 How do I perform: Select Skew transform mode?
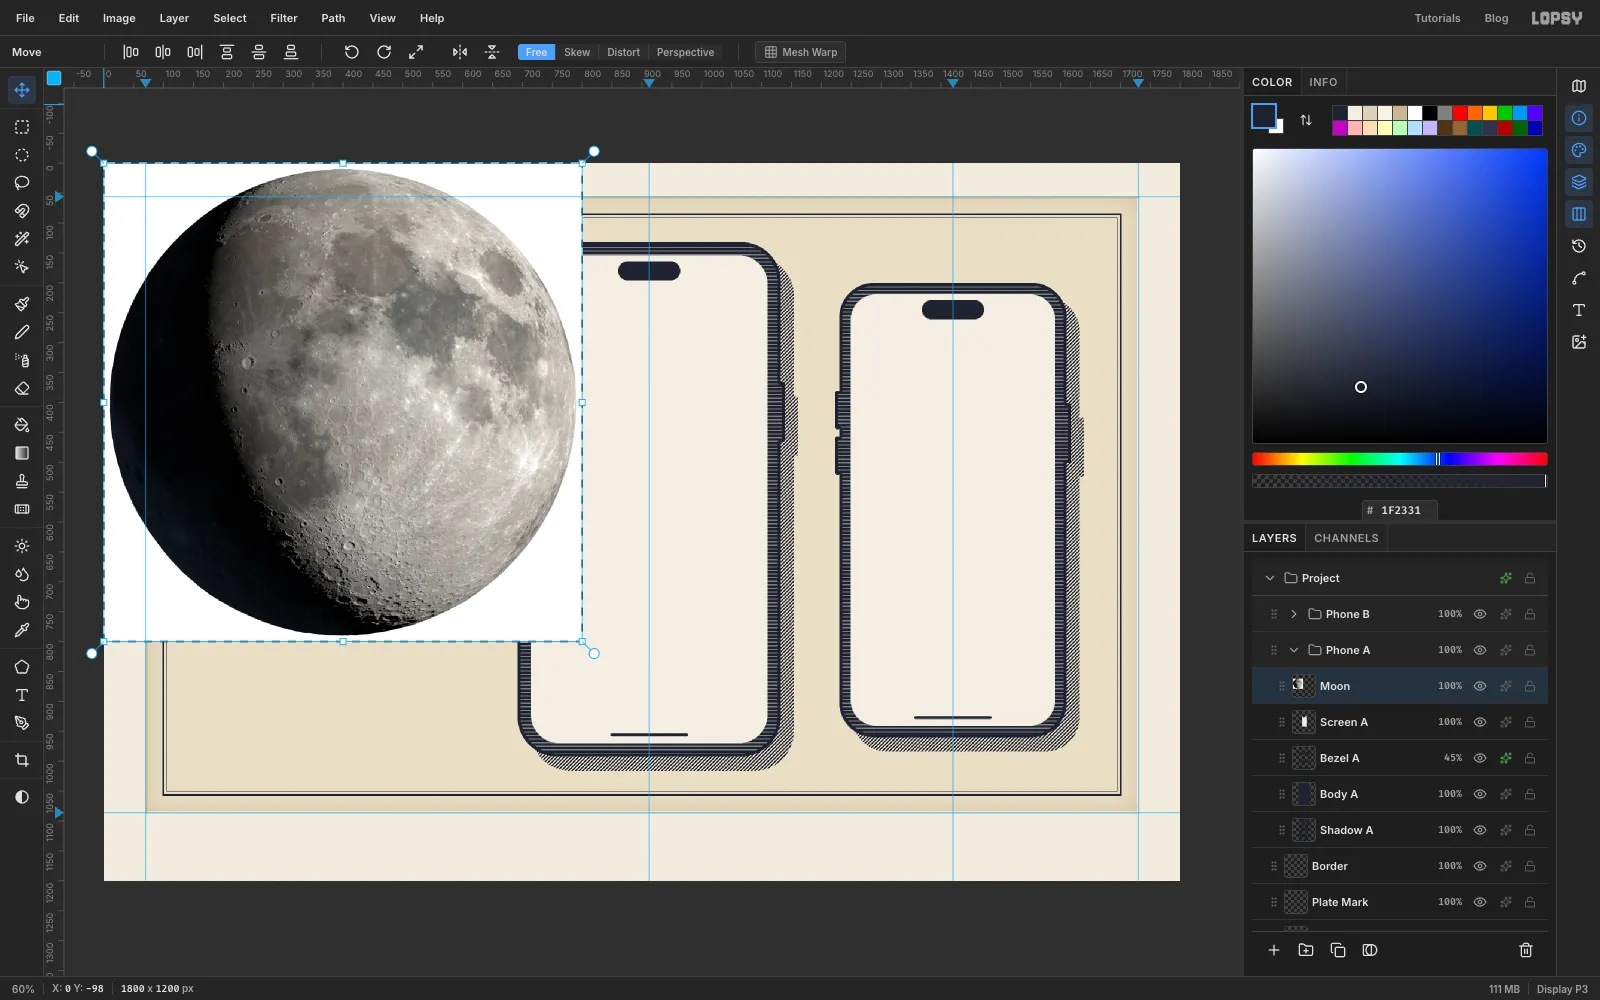click(577, 52)
